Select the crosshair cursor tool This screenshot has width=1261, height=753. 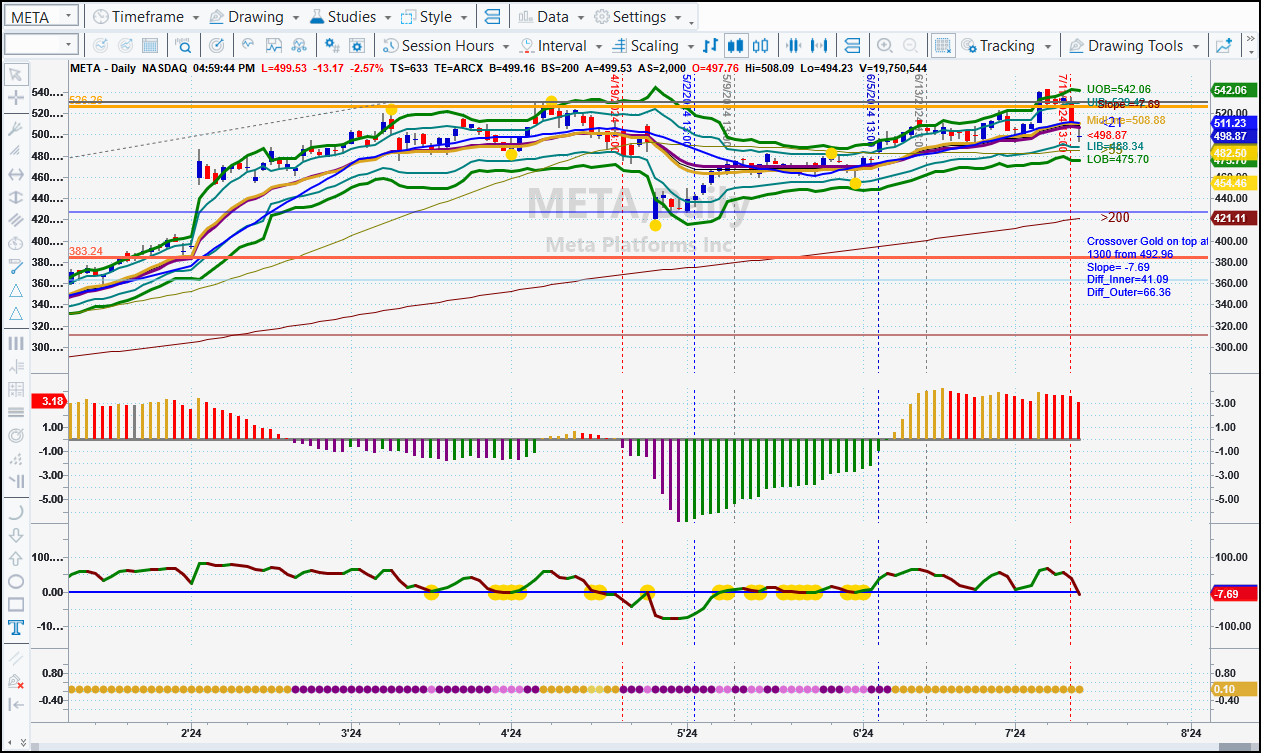coord(16,98)
